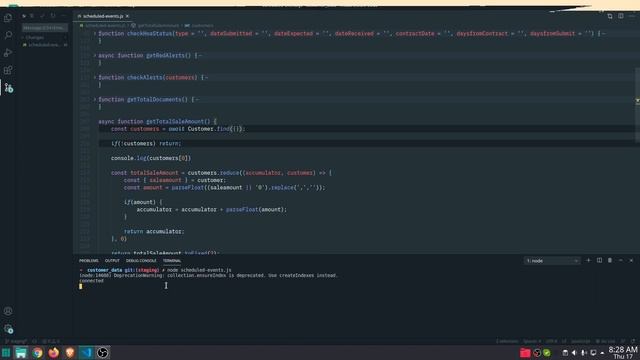
Task: Show hidden system tray icons arrow
Action: point(602,353)
